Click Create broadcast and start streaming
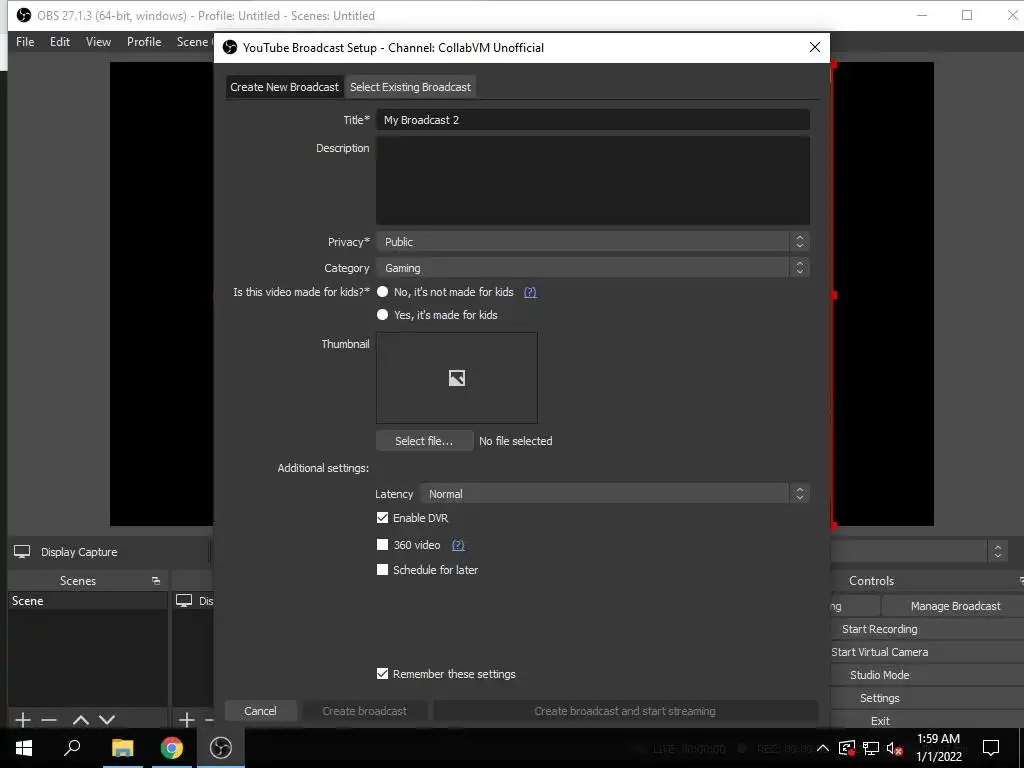The width and height of the screenshot is (1024, 768). [x=624, y=711]
